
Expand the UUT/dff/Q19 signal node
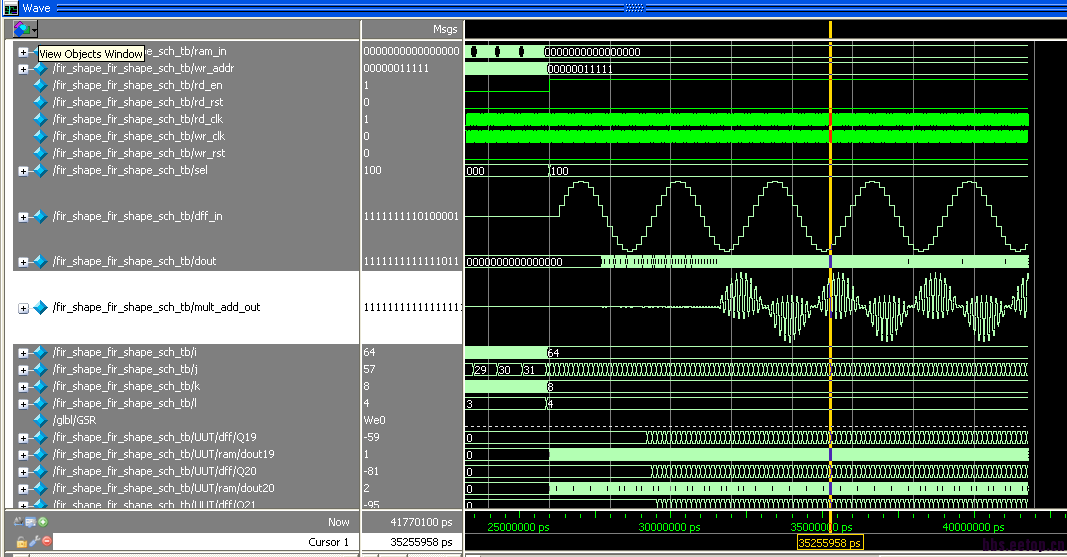23,437
